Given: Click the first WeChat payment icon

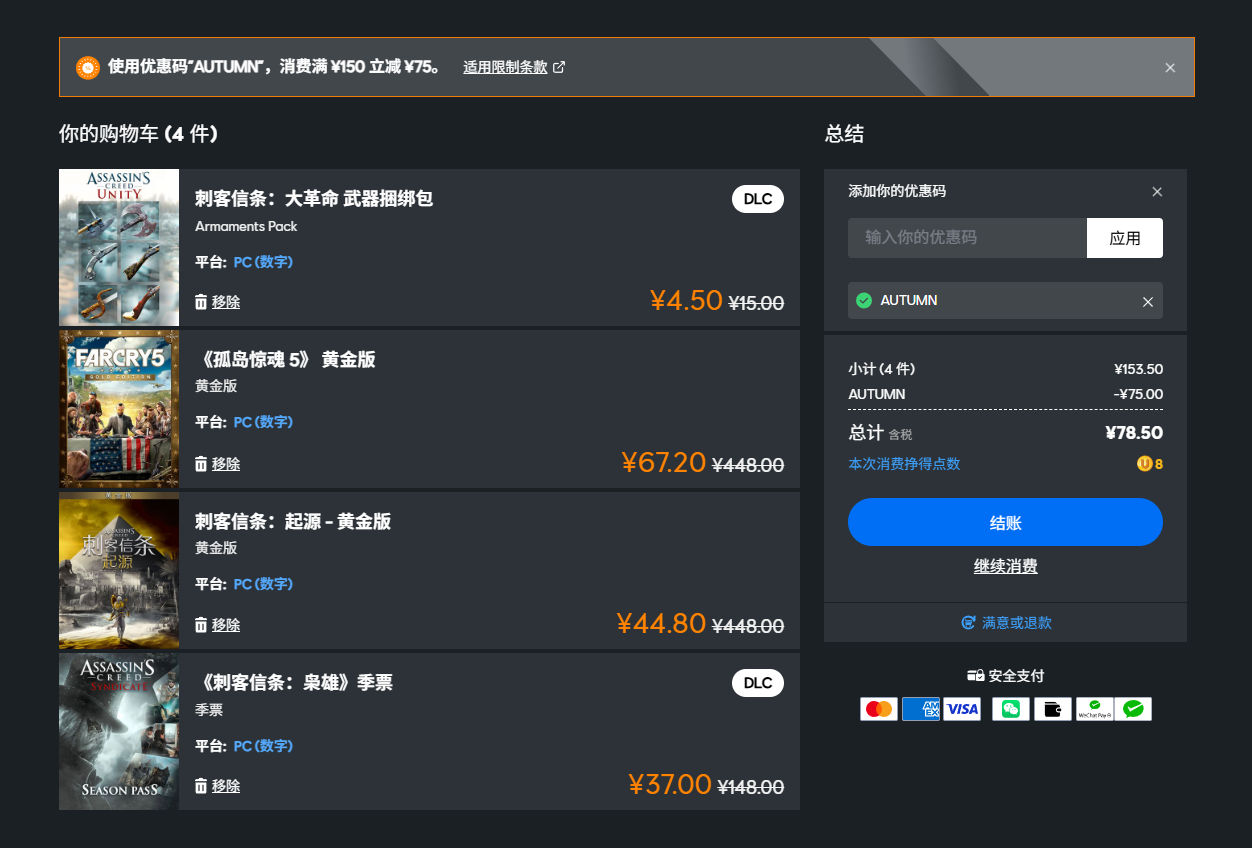Looking at the screenshot, I should 1011,709.
